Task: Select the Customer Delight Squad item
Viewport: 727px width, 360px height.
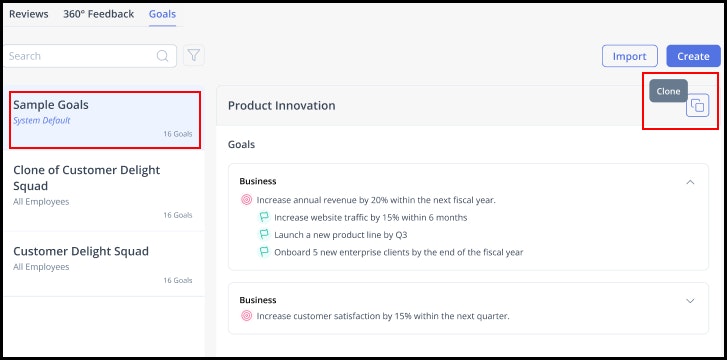Action: [x=104, y=264]
